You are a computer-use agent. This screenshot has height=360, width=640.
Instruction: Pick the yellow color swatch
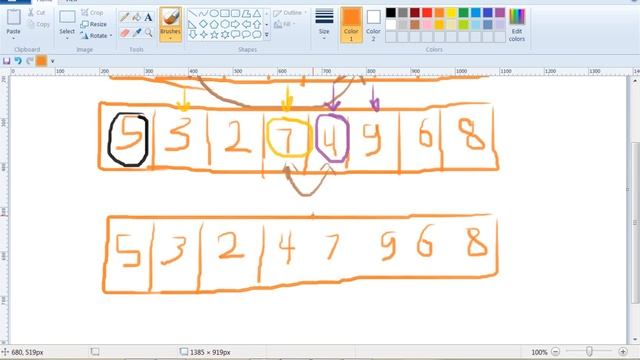(451, 13)
